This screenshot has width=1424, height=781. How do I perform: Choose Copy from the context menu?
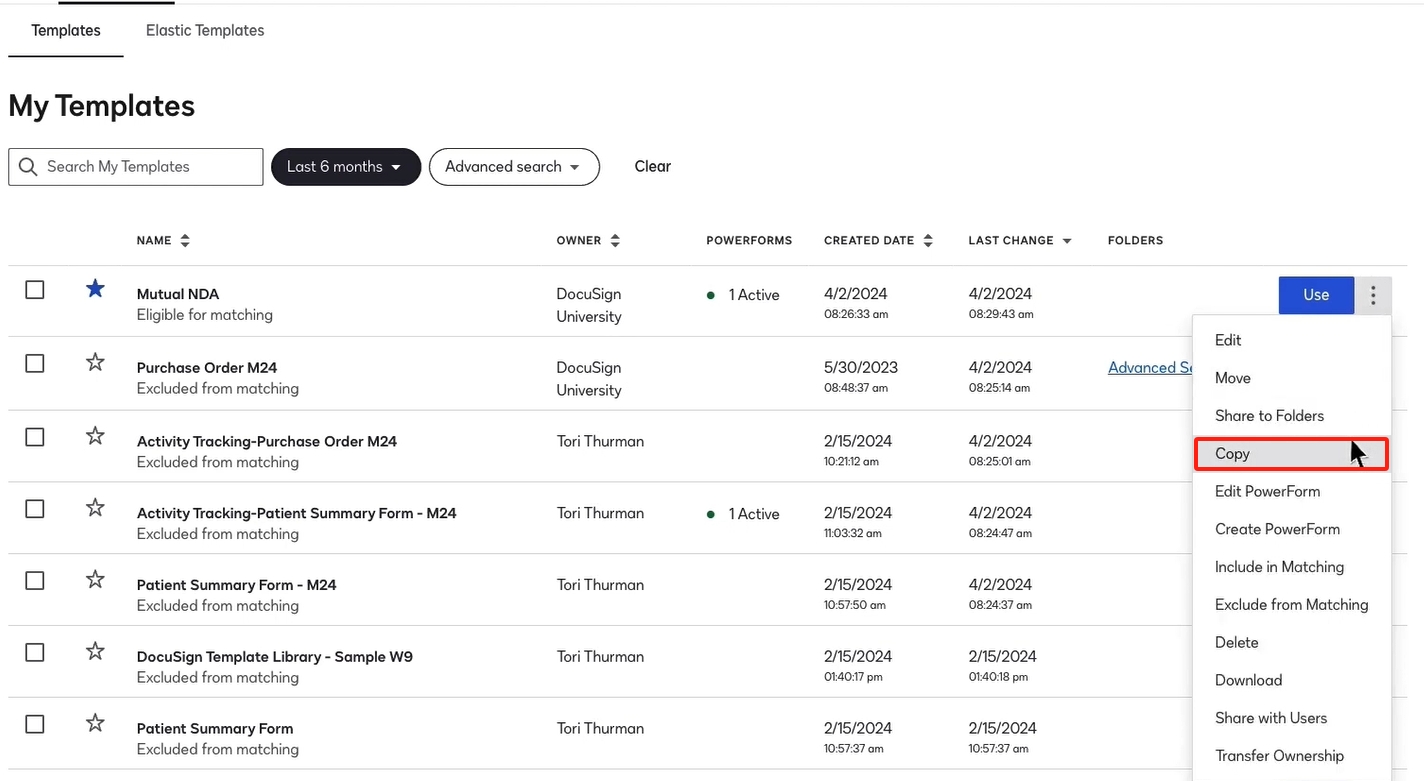tap(1232, 454)
